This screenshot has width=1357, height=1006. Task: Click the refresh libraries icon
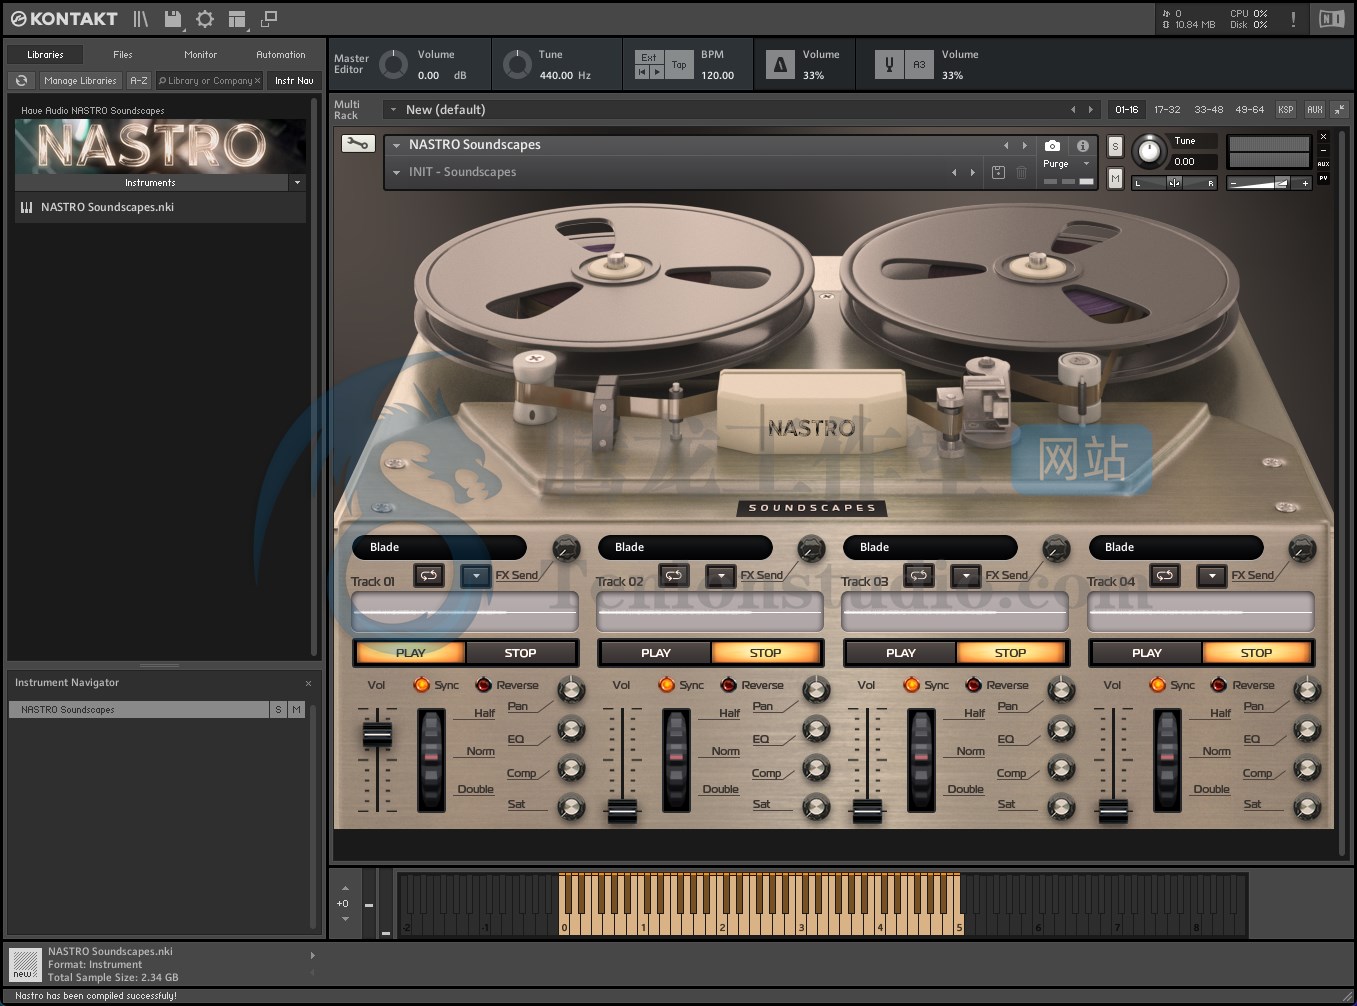pyautogui.click(x=22, y=81)
